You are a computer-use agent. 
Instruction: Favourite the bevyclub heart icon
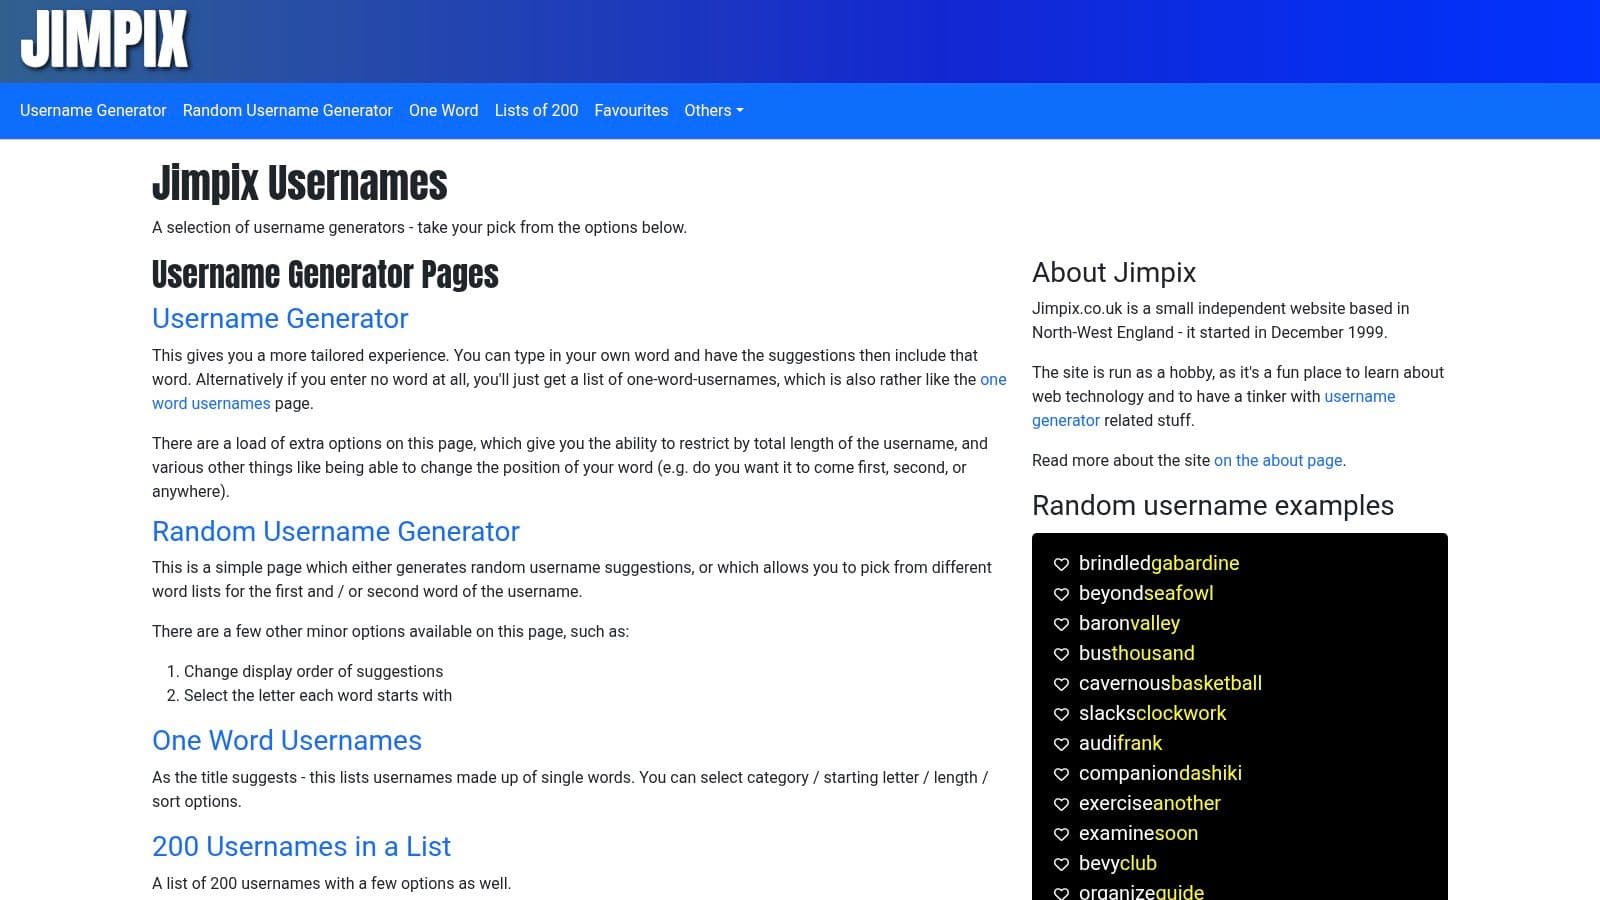(1061, 864)
